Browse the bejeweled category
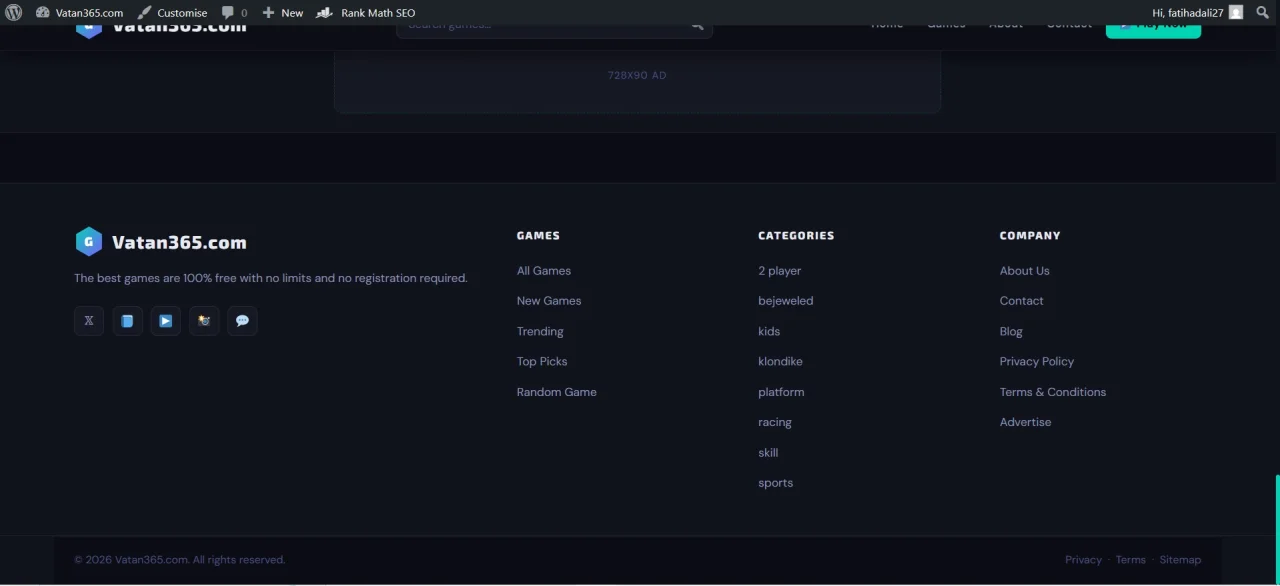The height and width of the screenshot is (586, 1280). pos(786,301)
